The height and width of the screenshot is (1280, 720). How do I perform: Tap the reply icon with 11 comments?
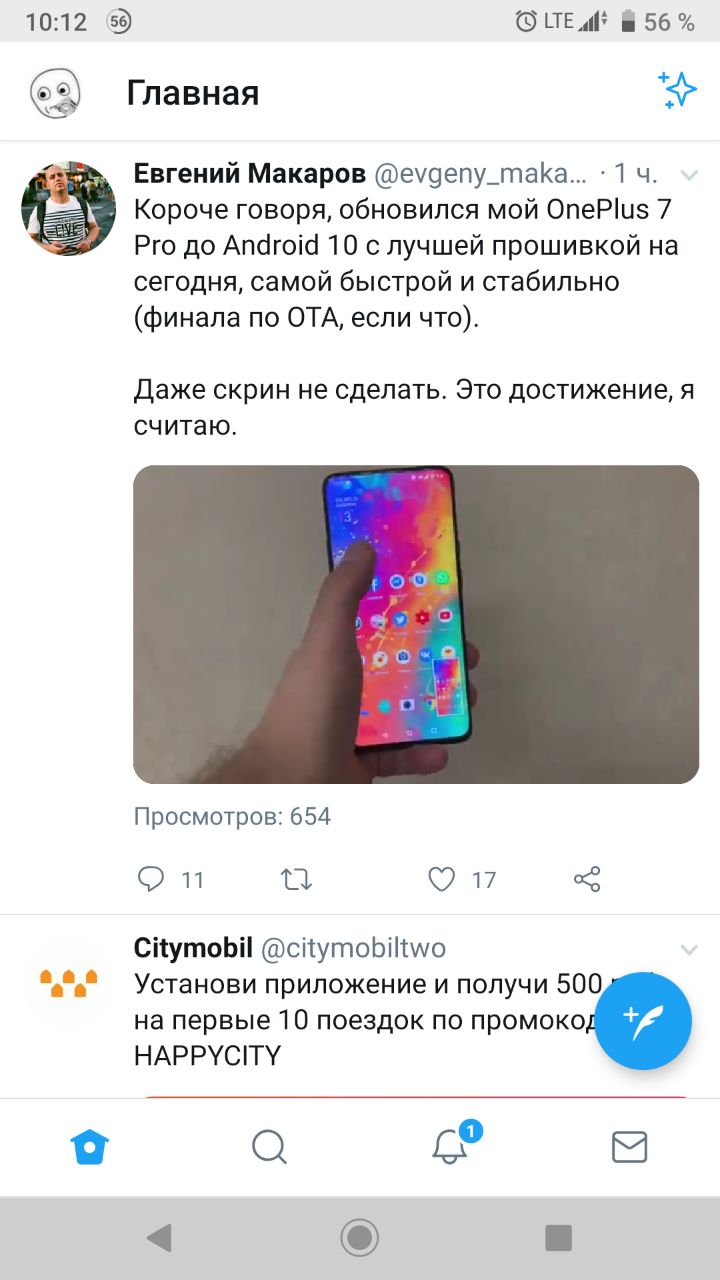click(x=151, y=879)
